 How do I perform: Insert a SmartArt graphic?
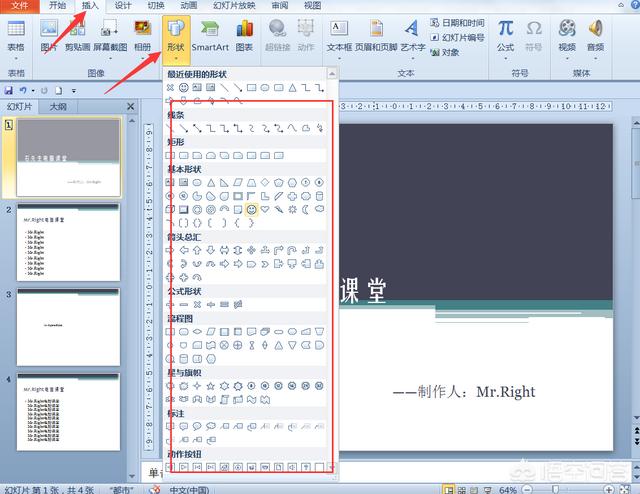click(210, 36)
